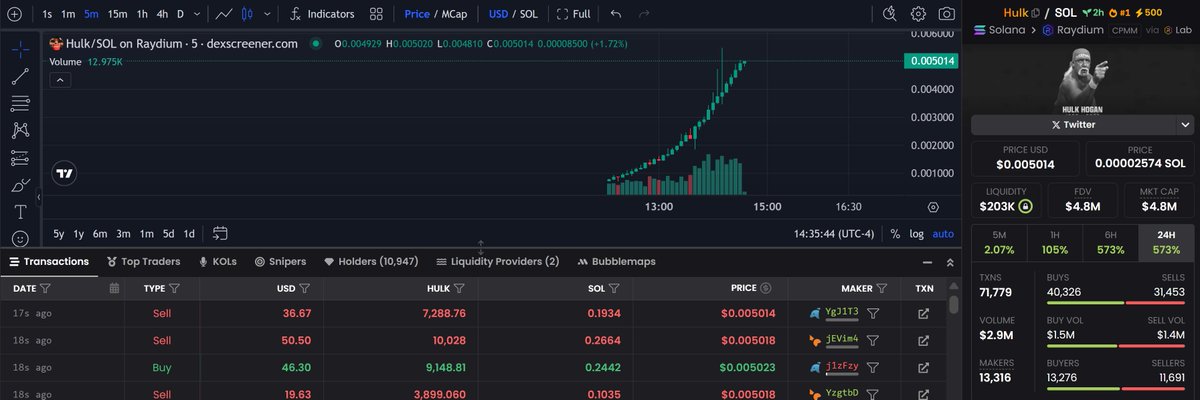This screenshot has width=1200, height=400.
Task: Switch chart denomination to USD
Action: click(x=498, y=14)
